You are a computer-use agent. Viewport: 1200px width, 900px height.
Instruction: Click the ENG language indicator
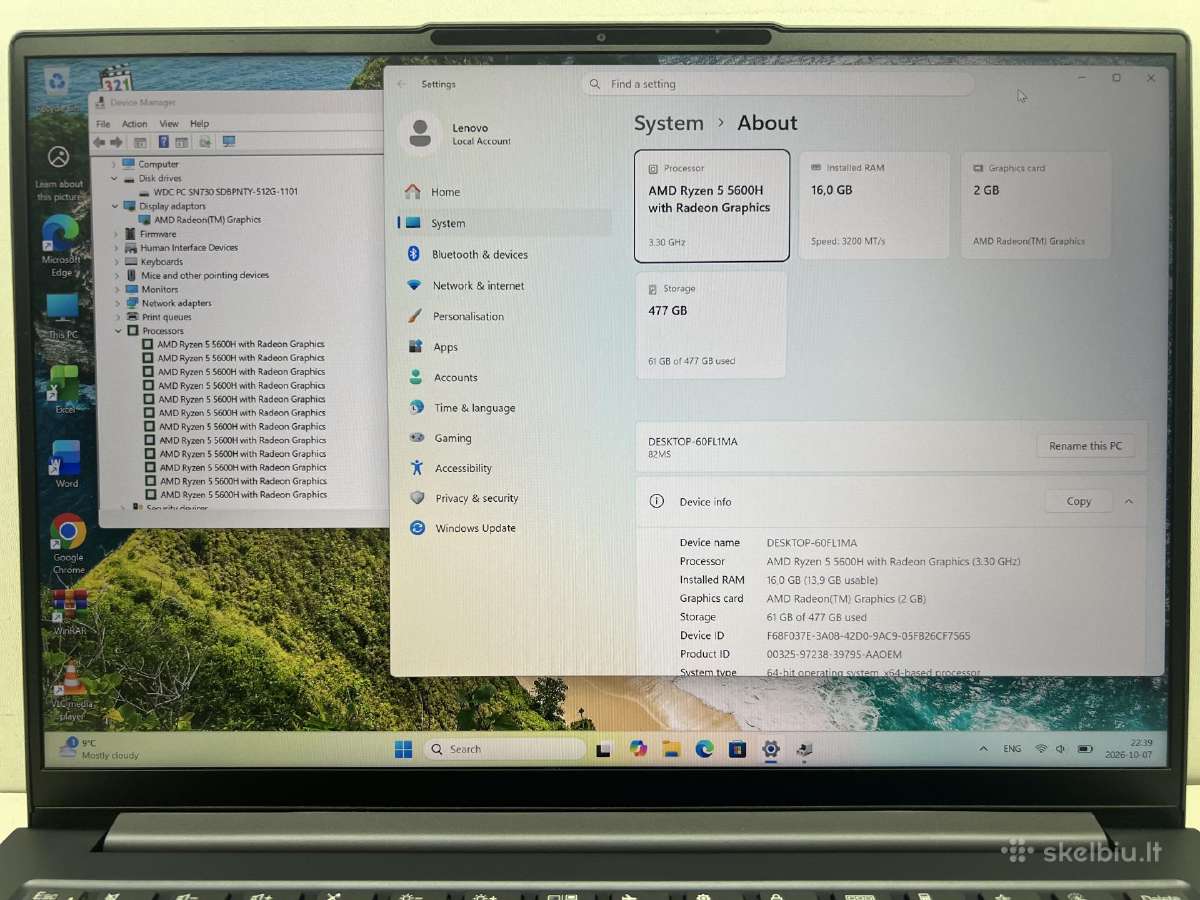(1012, 748)
